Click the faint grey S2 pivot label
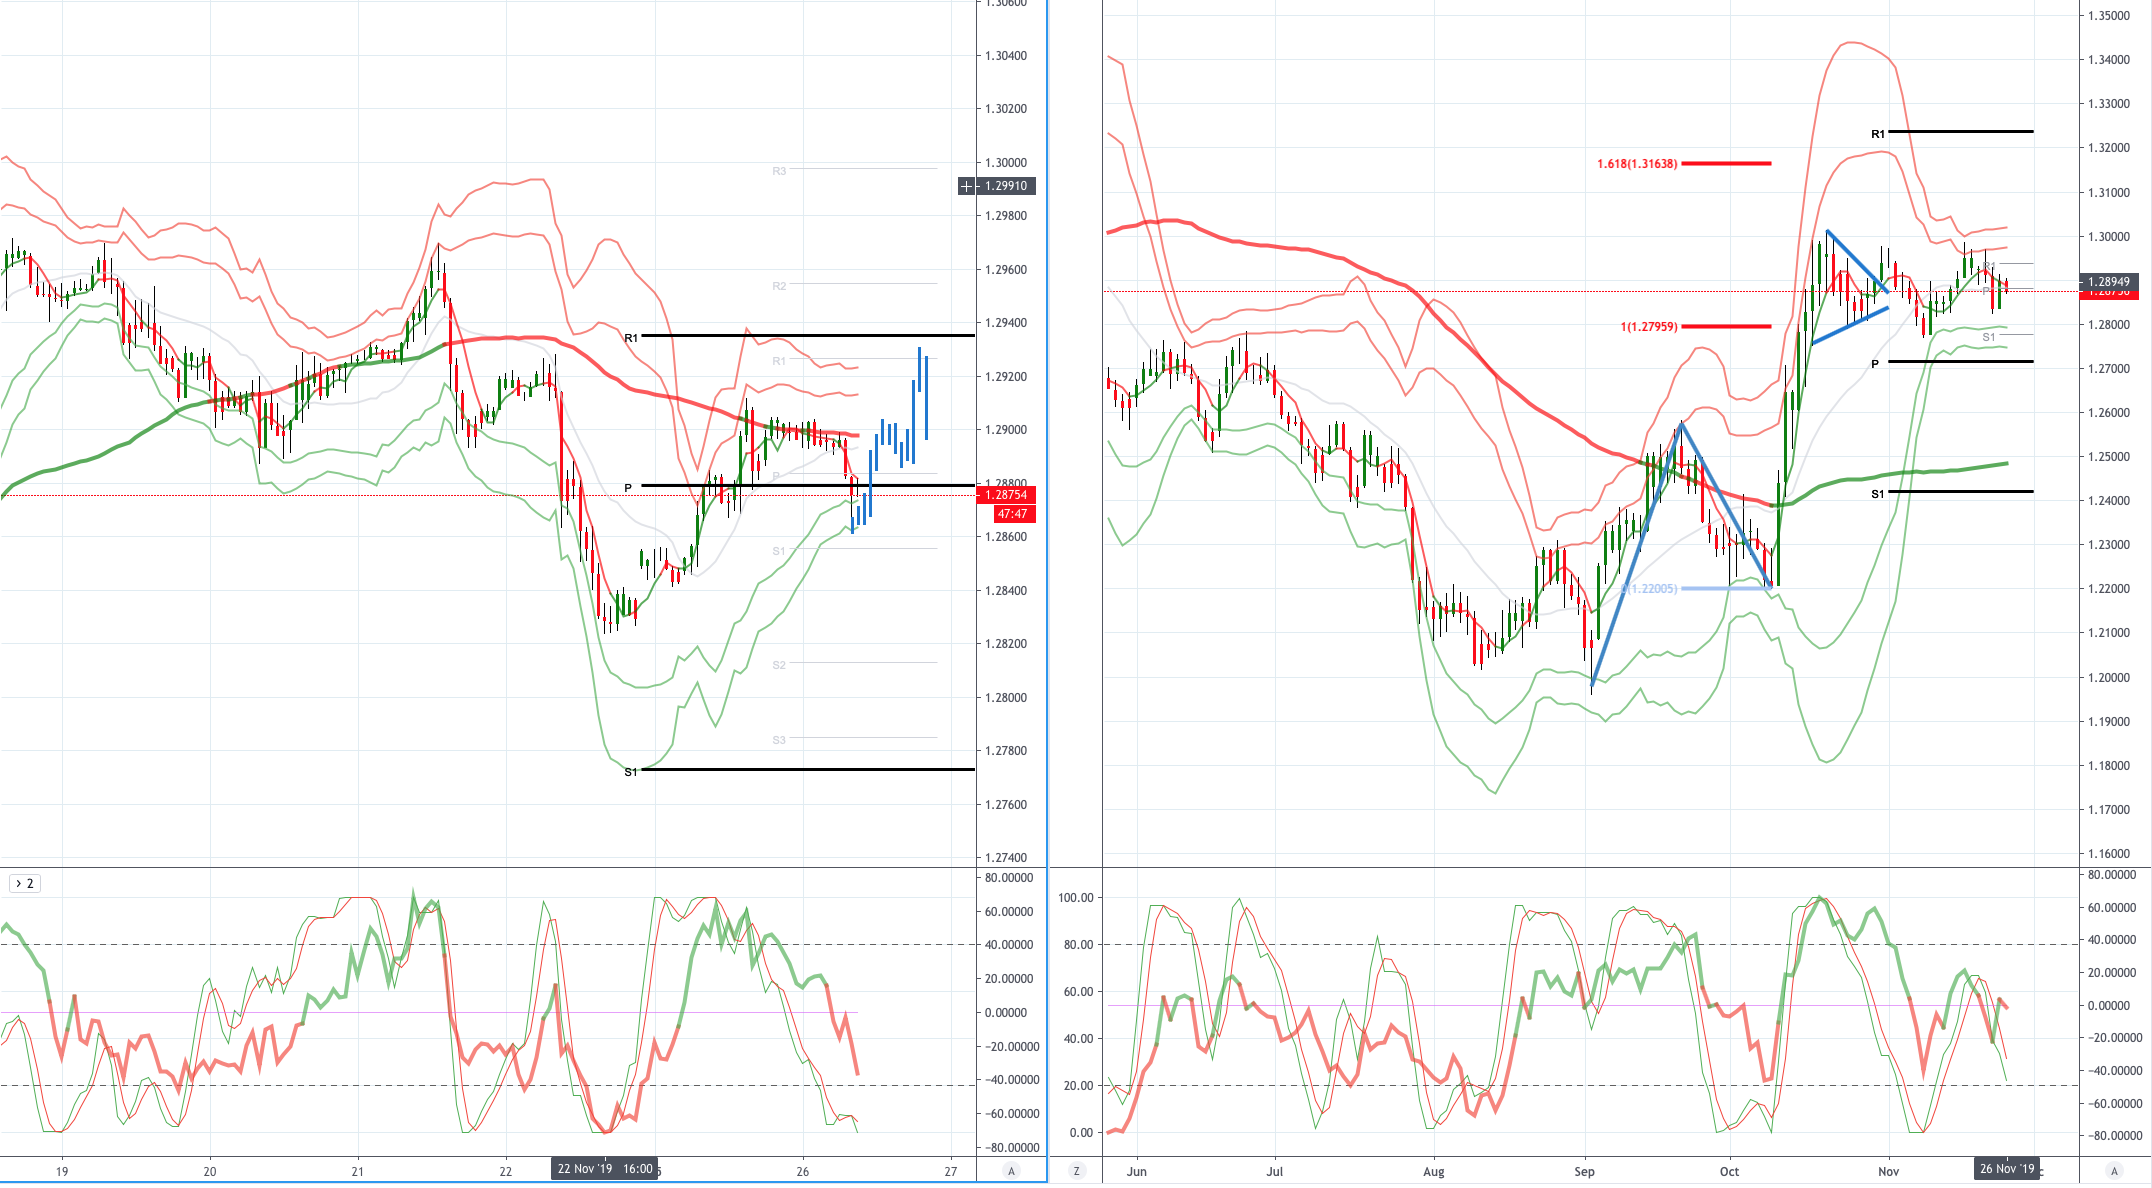 click(x=779, y=665)
